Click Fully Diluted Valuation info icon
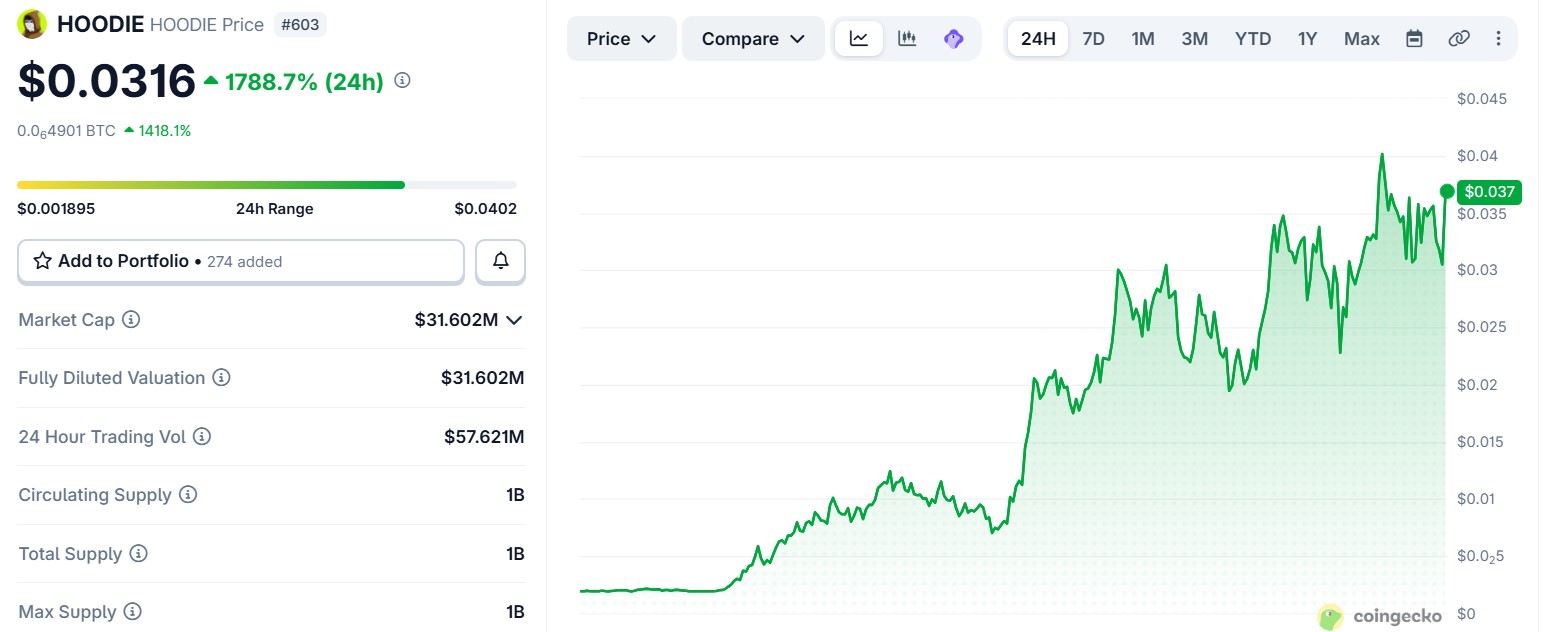1555x632 pixels. tap(222, 378)
